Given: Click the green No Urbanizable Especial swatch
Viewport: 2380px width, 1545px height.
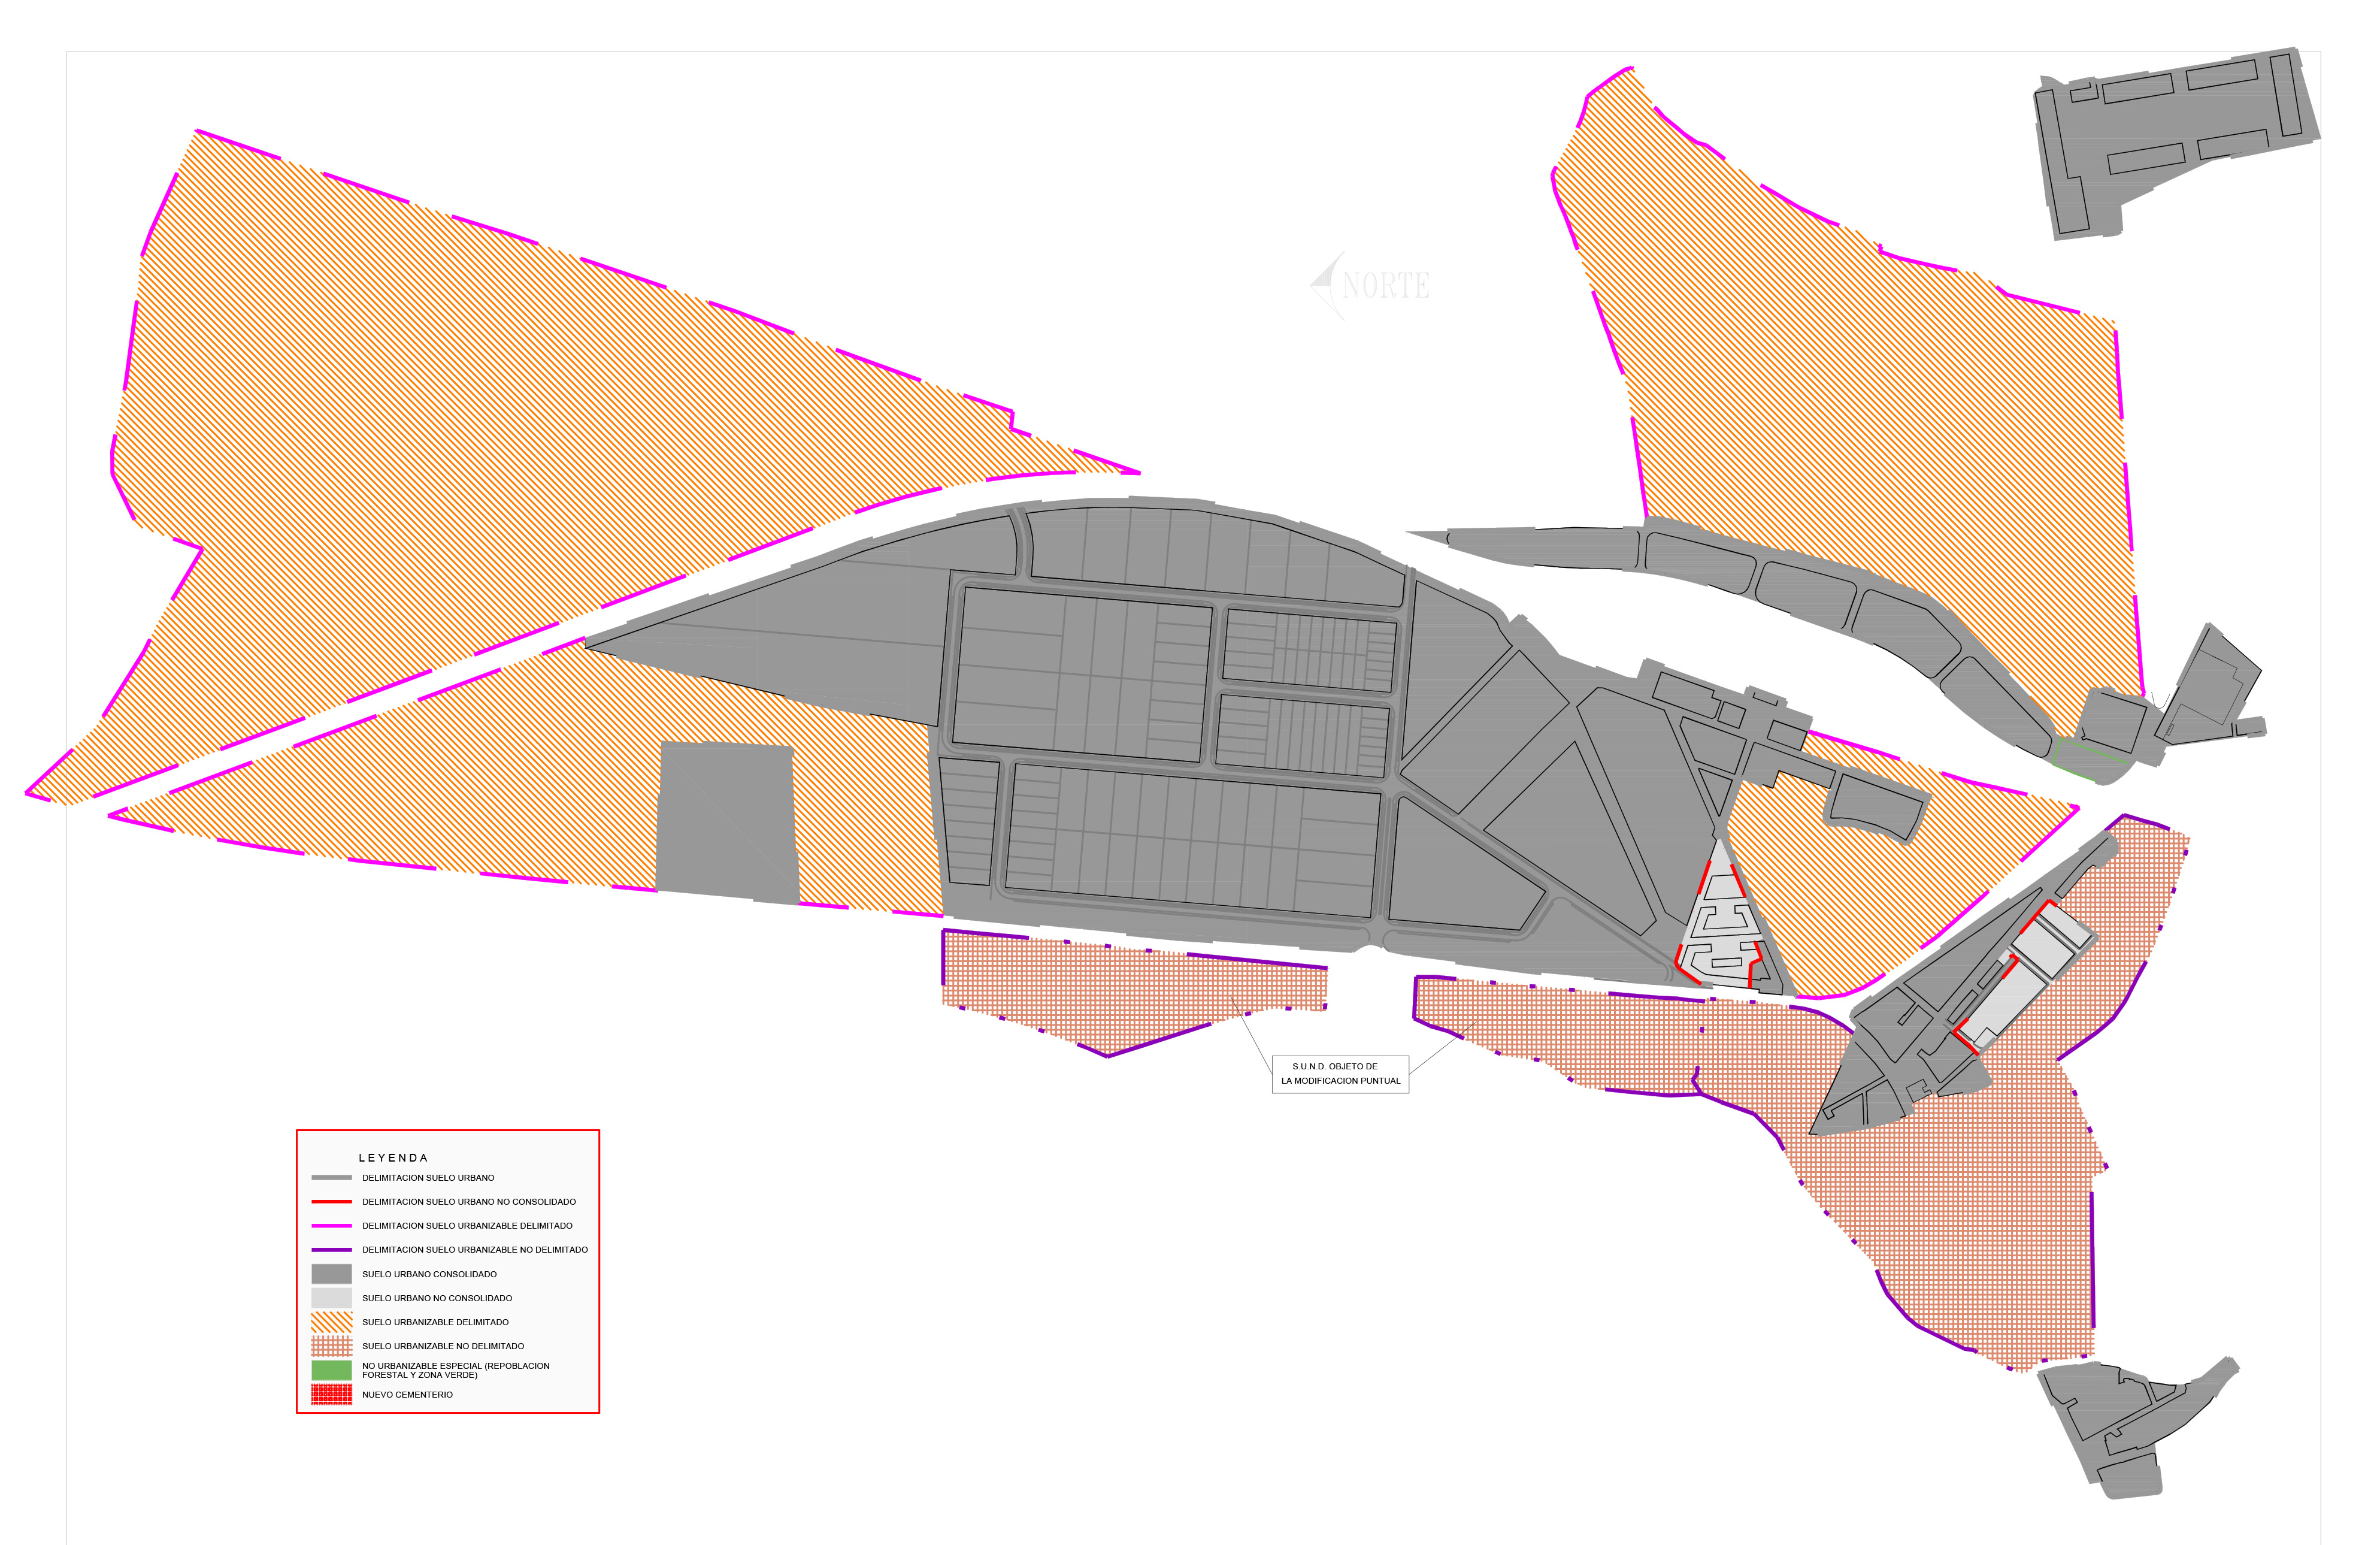Looking at the screenshot, I should [x=331, y=1370].
